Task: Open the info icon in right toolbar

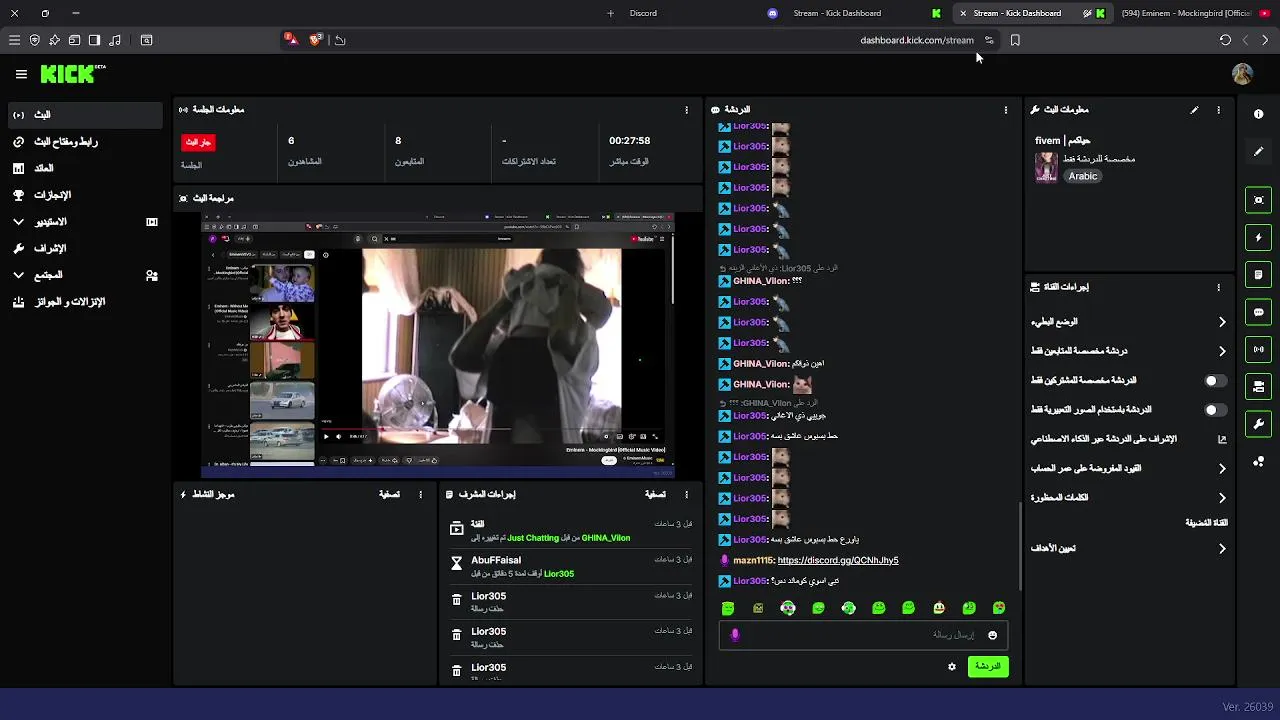Action: coord(1259,114)
